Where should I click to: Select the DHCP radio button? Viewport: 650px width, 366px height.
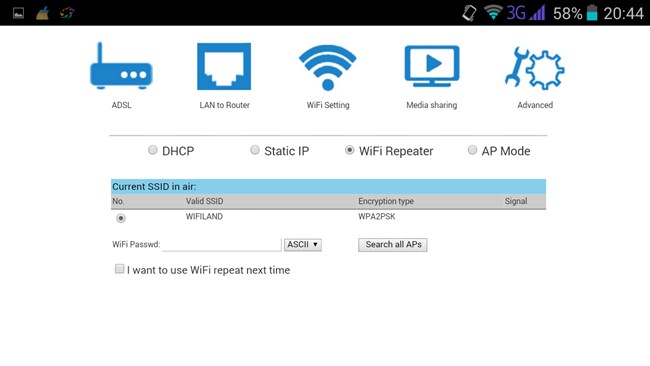153,150
